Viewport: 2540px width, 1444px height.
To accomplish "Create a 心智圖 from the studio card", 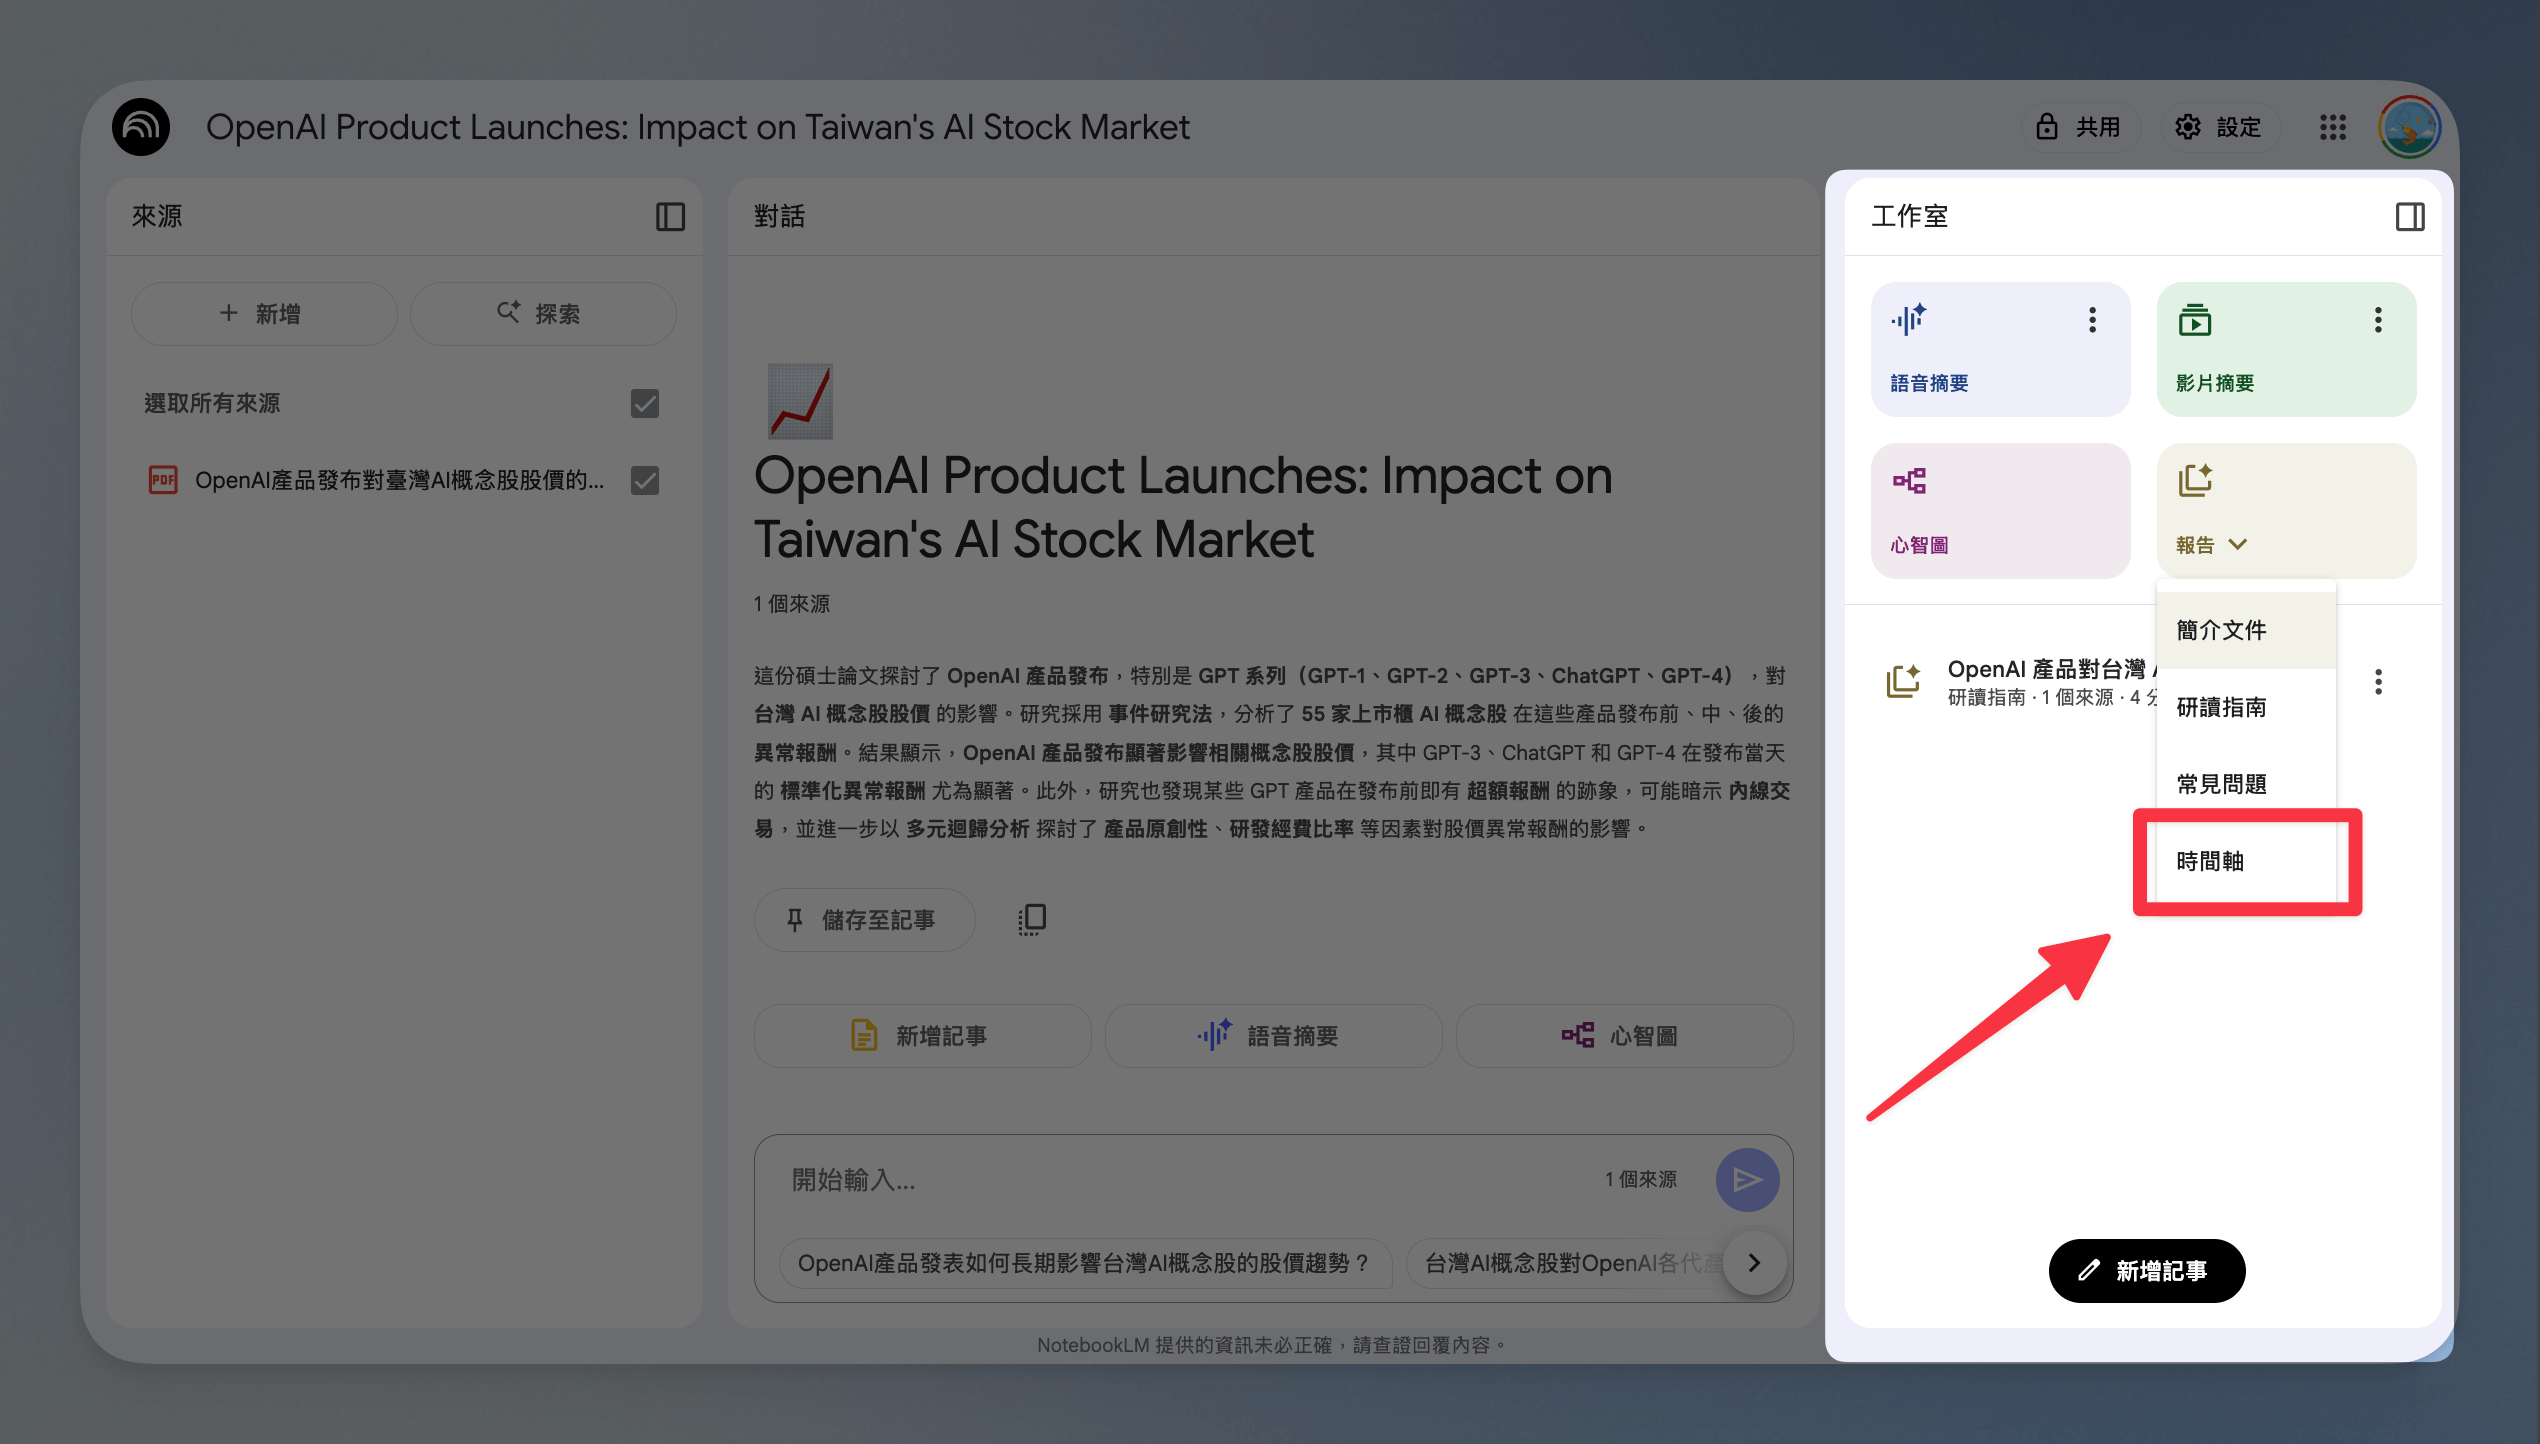I will coord(2000,510).
